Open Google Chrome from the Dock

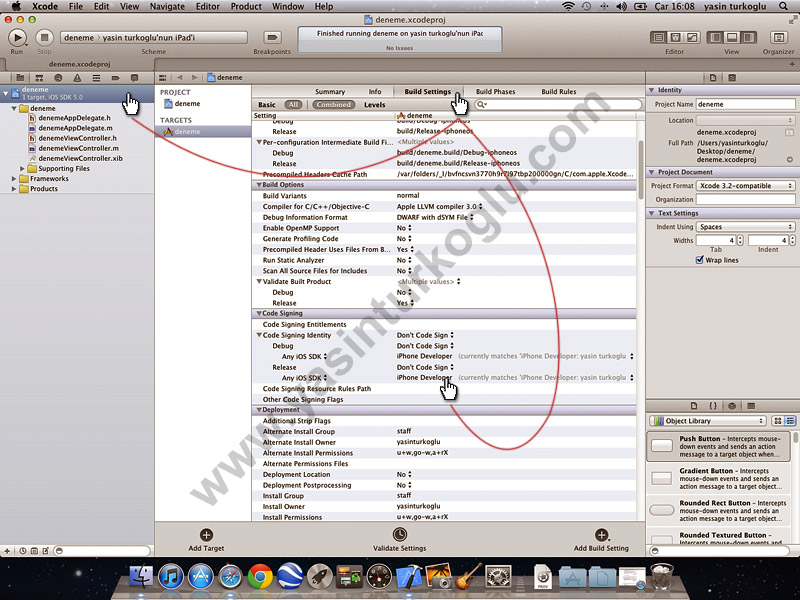[260, 577]
